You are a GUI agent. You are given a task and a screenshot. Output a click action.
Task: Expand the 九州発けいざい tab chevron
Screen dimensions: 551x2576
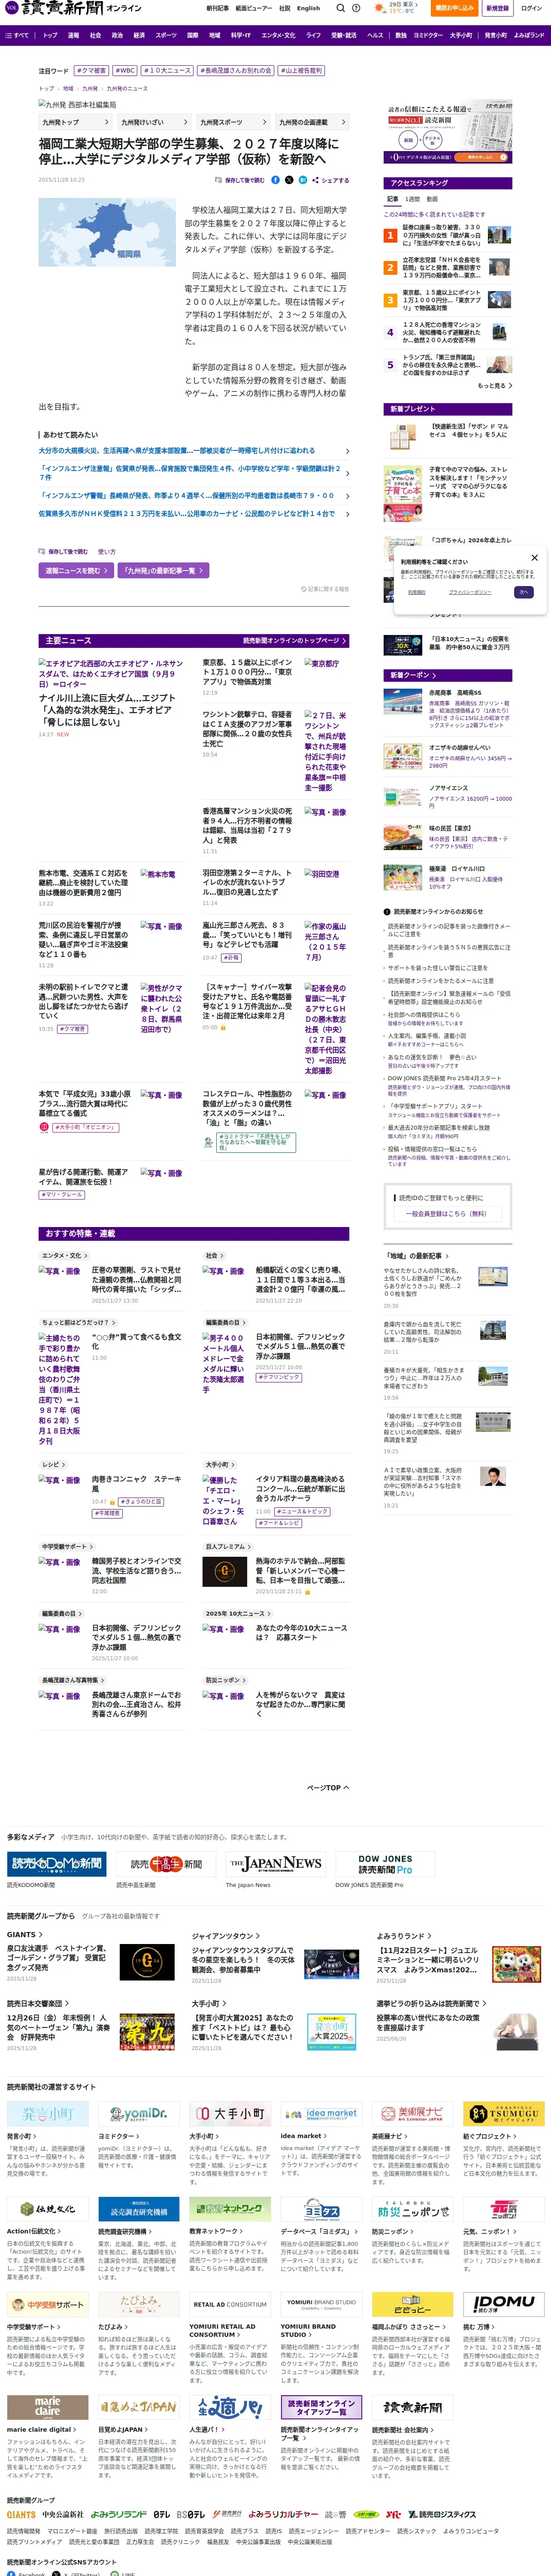pyautogui.click(x=185, y=122)
